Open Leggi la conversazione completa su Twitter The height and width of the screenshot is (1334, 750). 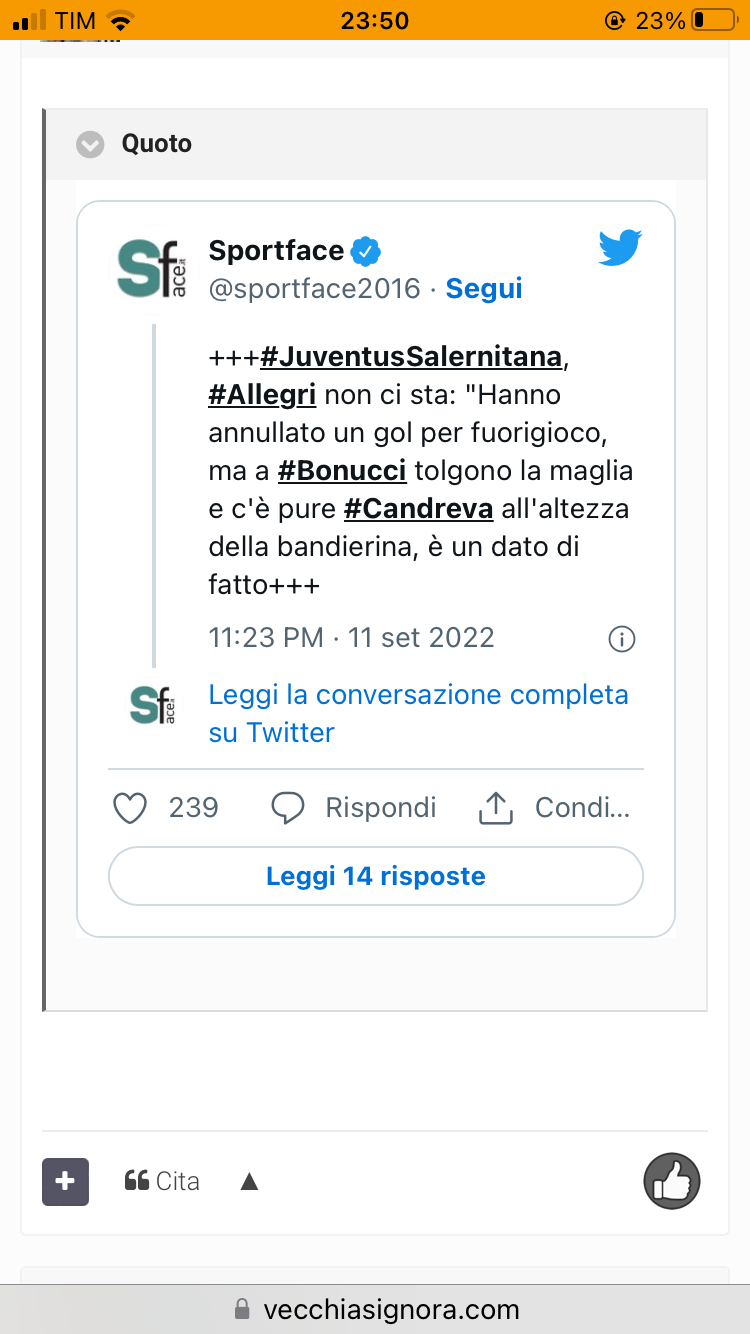[x=418, y=713]
